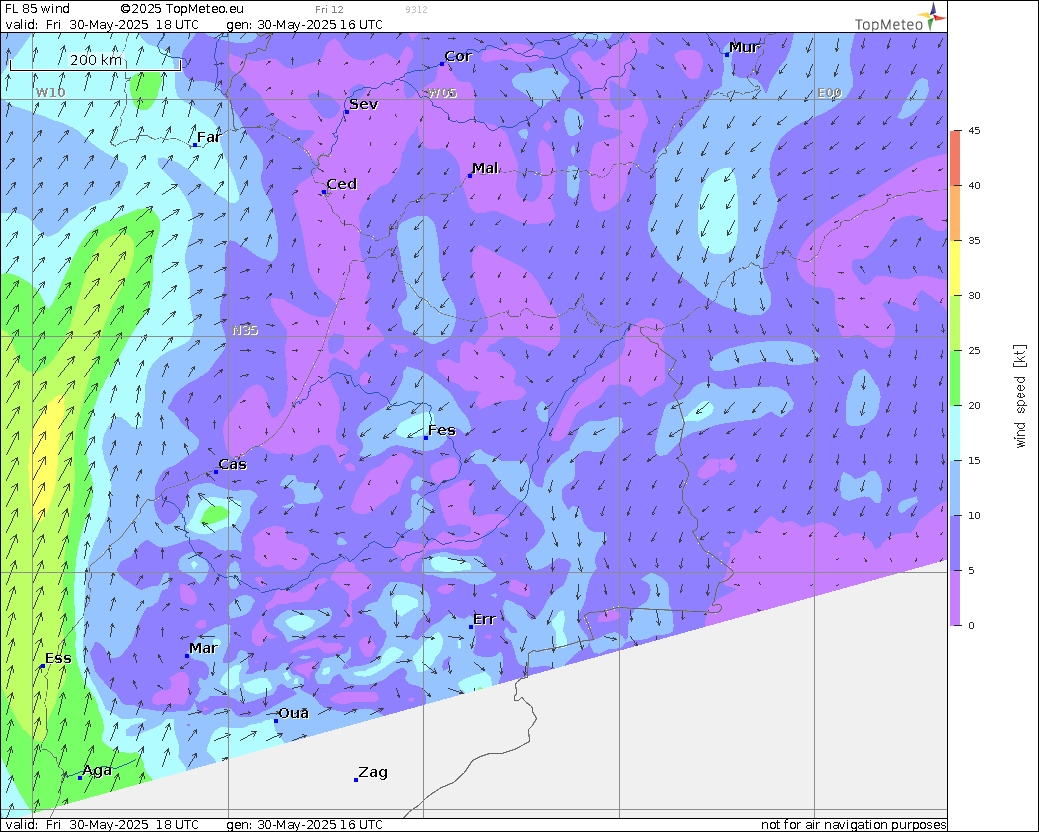Click the Cas station label
Image resolution: width=1039 pixels, height=832 pixels.
pos(233,464)
